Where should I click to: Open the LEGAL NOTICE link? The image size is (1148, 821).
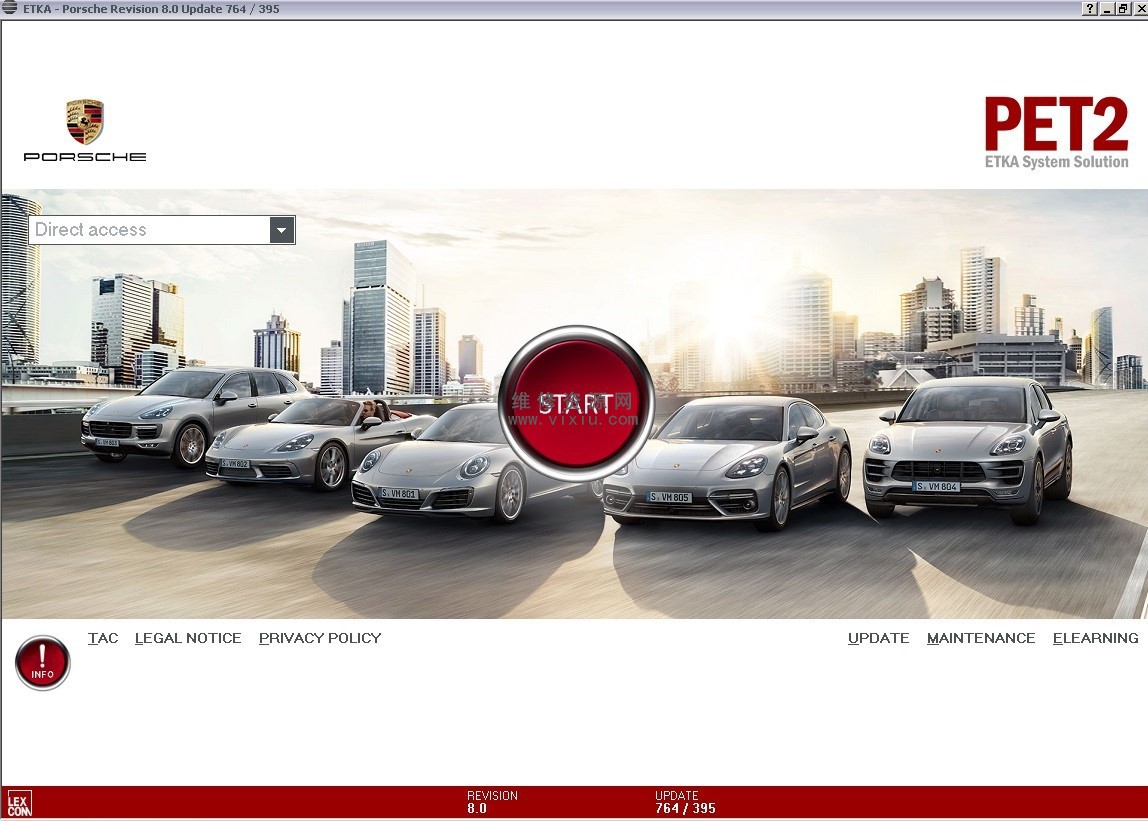point(188,638)
